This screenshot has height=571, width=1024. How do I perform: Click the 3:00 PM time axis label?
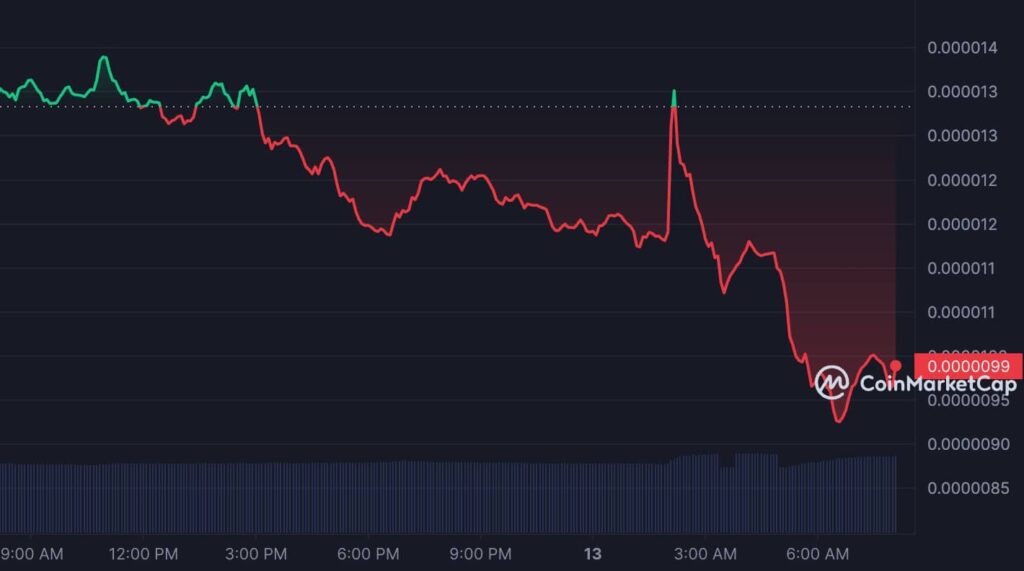click(x=256, y=553)
